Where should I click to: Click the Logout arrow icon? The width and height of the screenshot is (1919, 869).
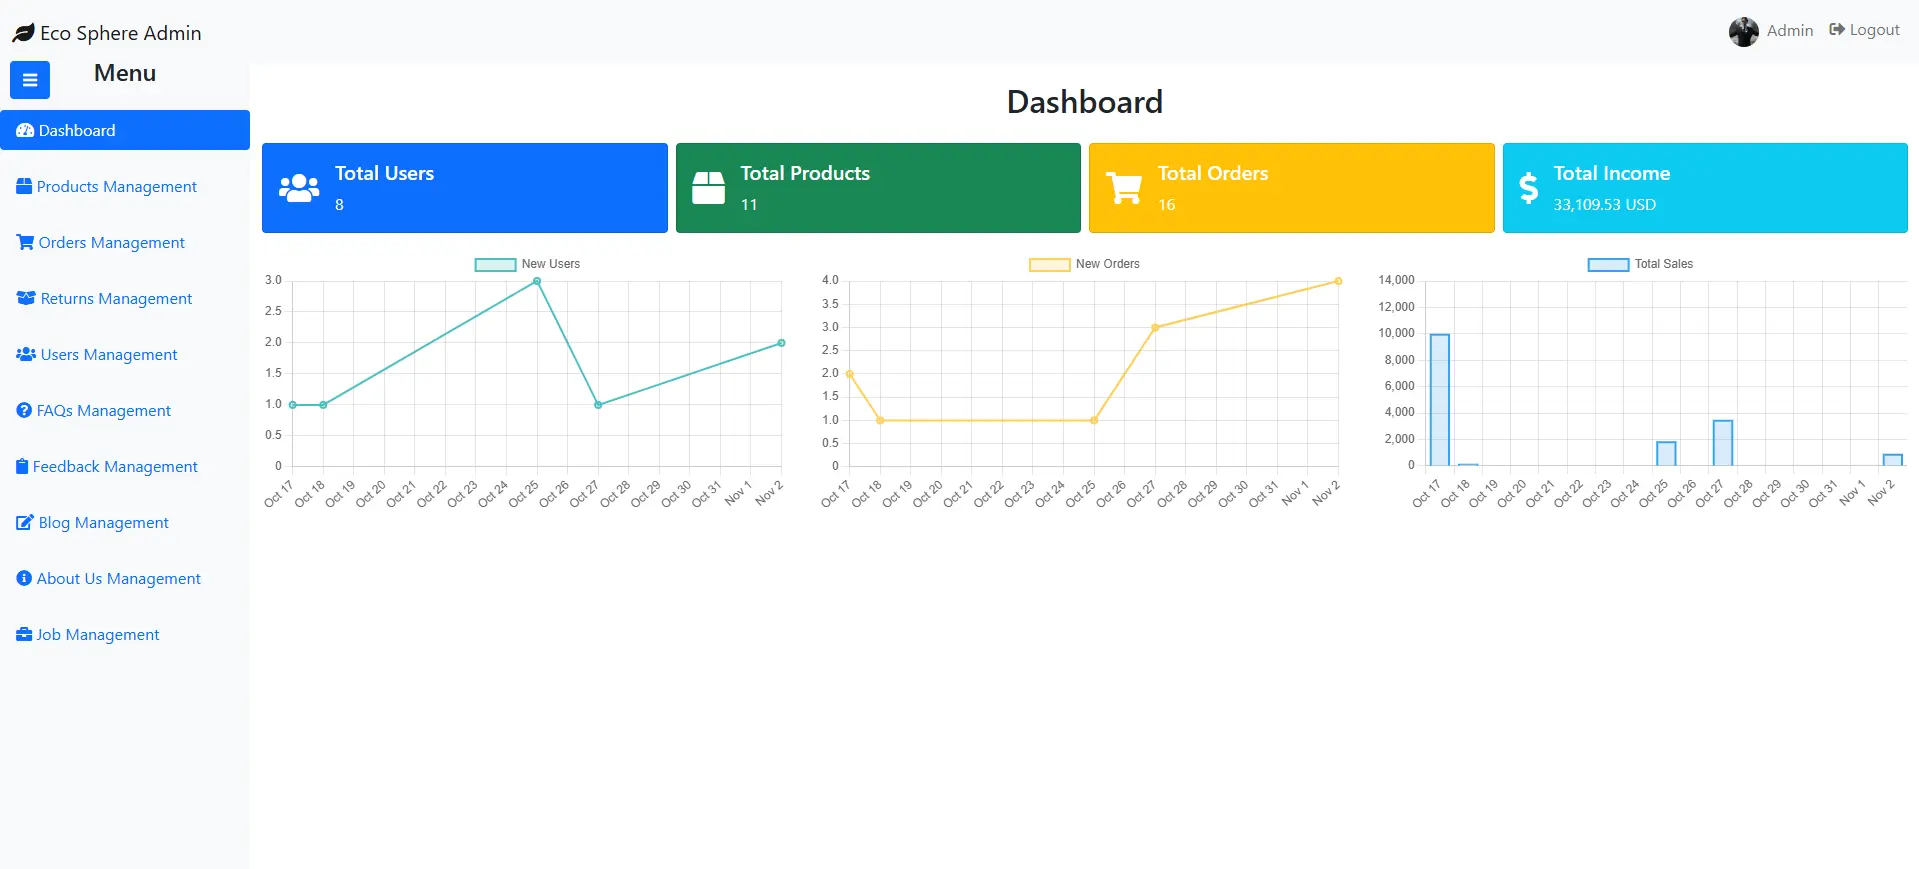(1837, 30)
